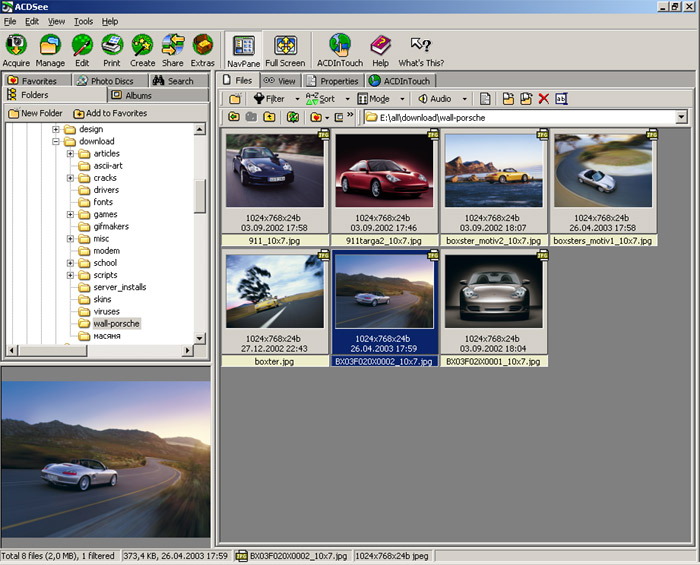Open the Edit menu

click(x=32, y=21)
